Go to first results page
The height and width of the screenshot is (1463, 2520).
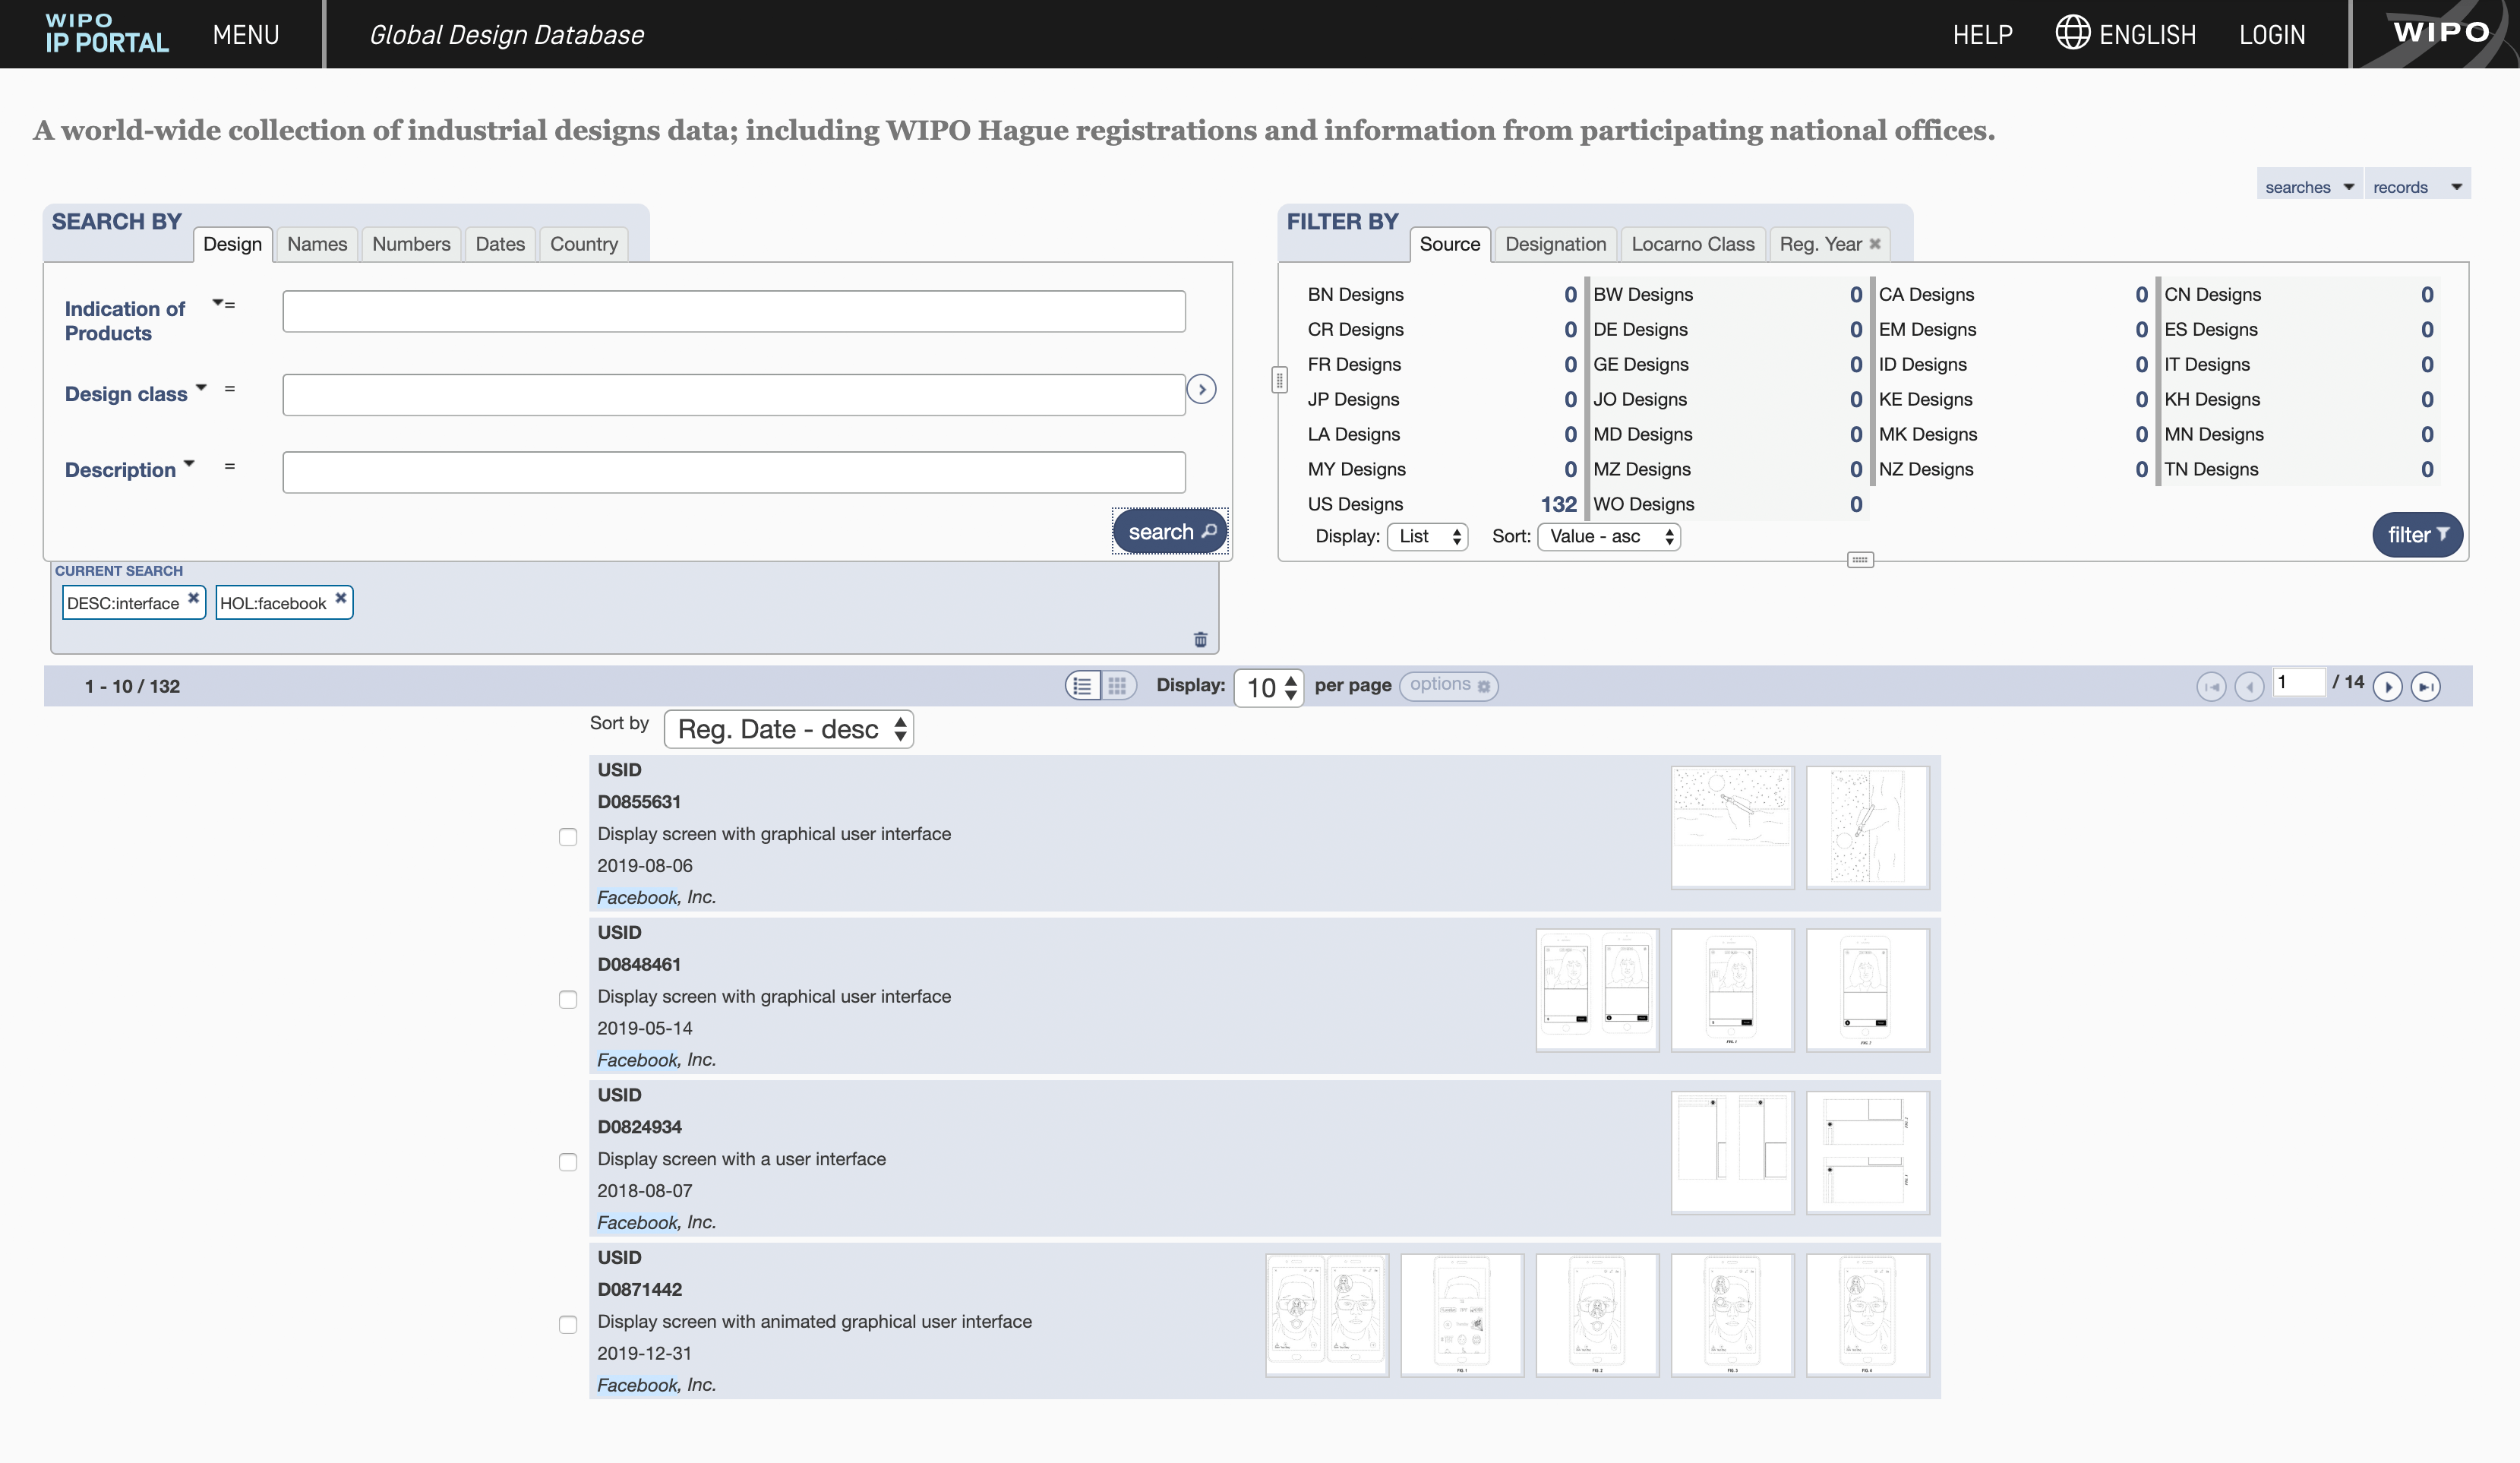[x=2211, y=687]
